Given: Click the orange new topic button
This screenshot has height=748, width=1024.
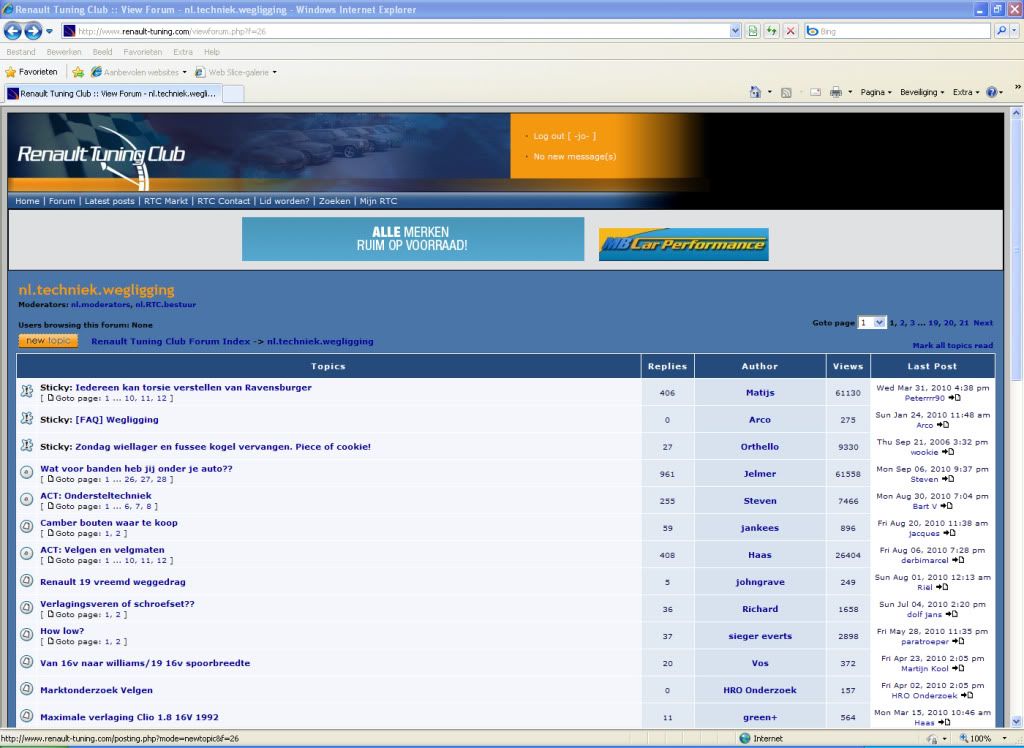Looking at the screenshot, I should coord(48,341).
